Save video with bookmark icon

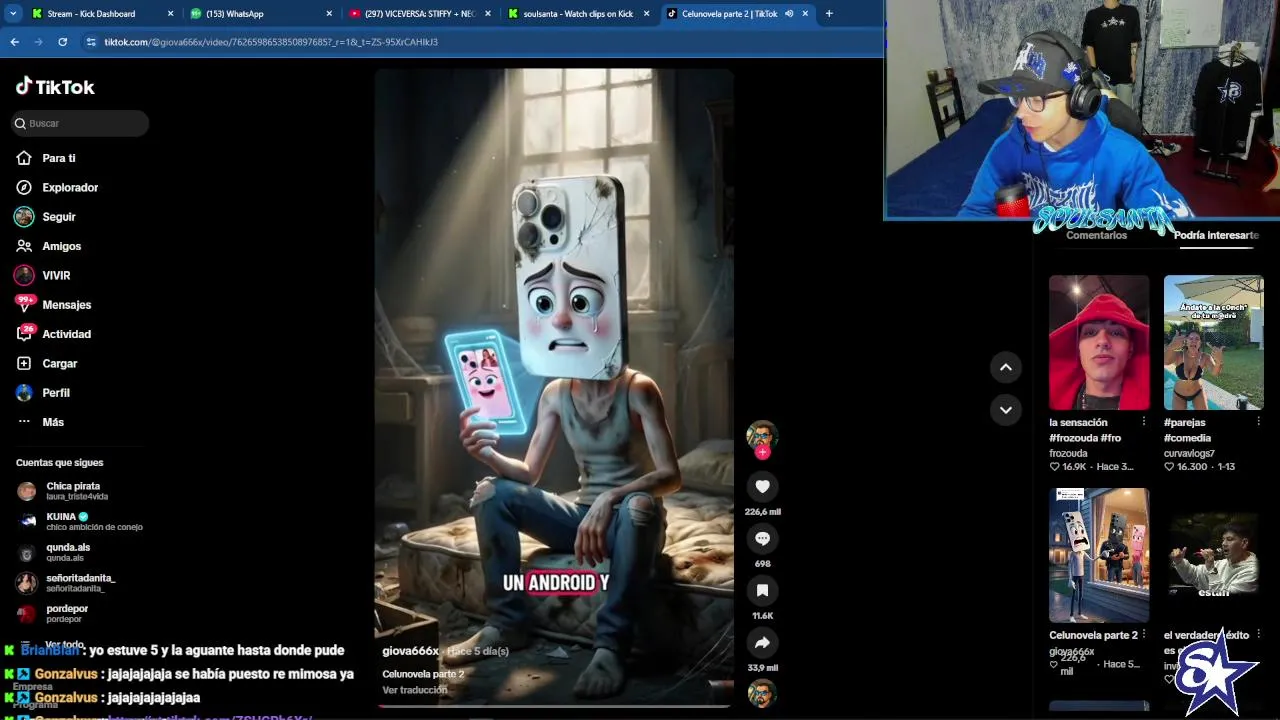tap(762, 590)
